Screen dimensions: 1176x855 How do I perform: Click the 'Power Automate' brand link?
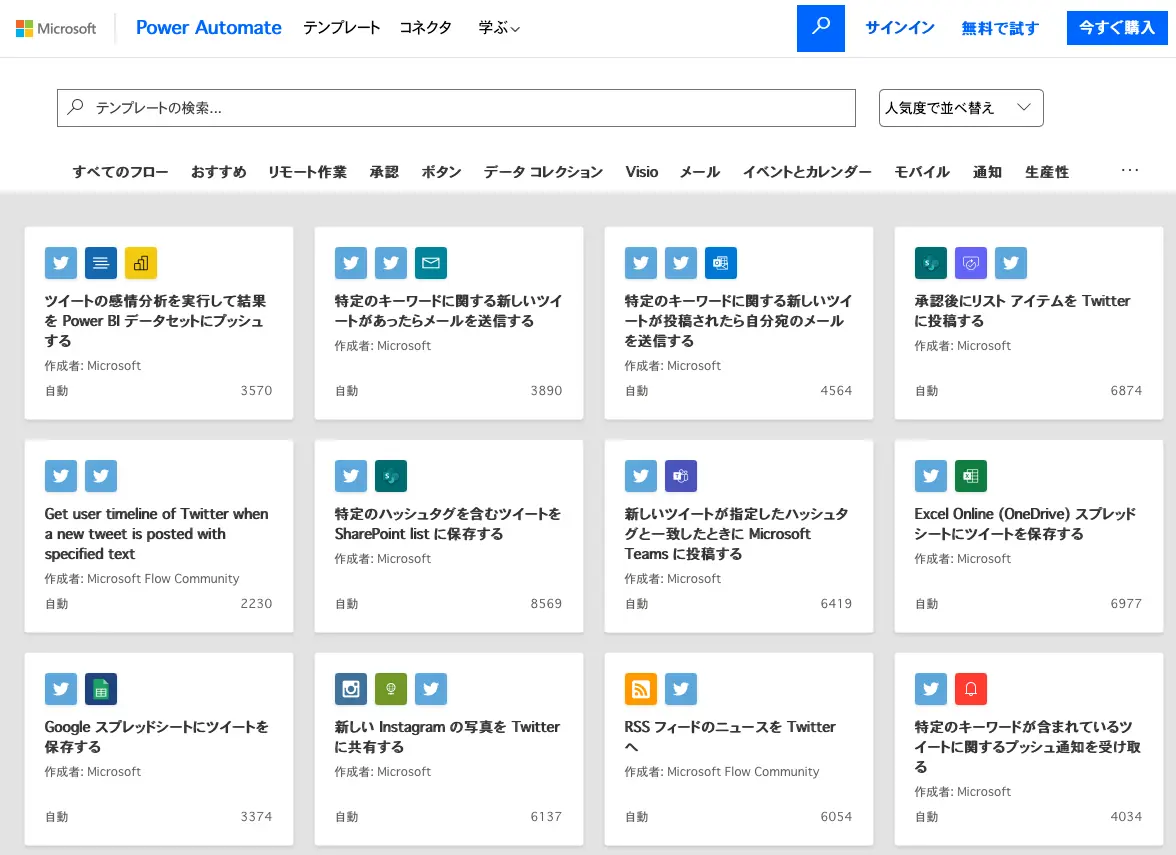tap(208, 28)
